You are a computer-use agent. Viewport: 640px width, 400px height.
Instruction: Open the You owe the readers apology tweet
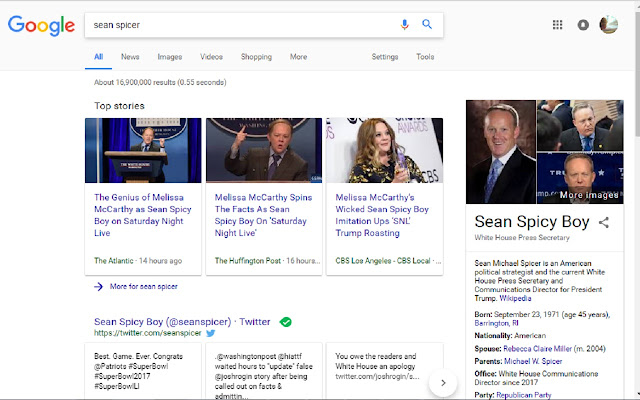(x=384, y=371)
